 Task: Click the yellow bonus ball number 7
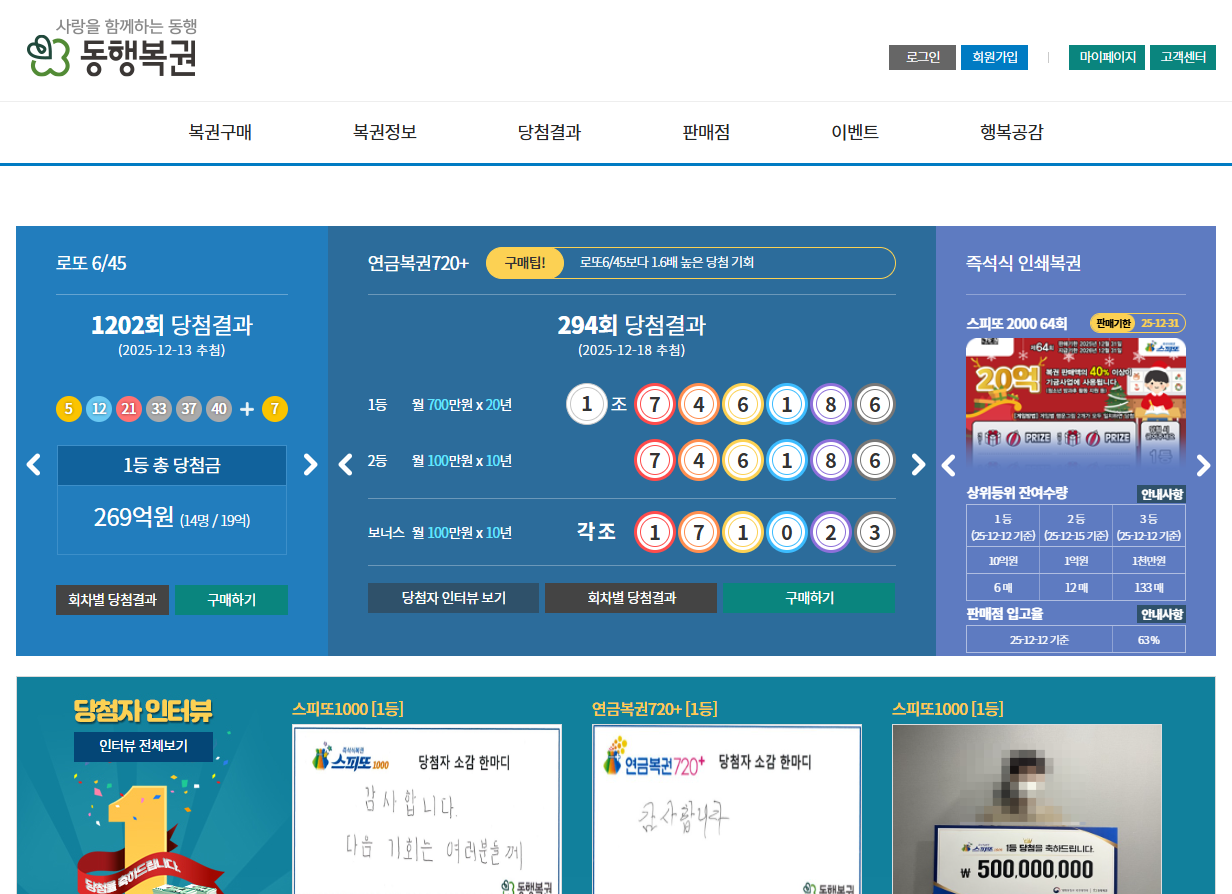(275, 409)
